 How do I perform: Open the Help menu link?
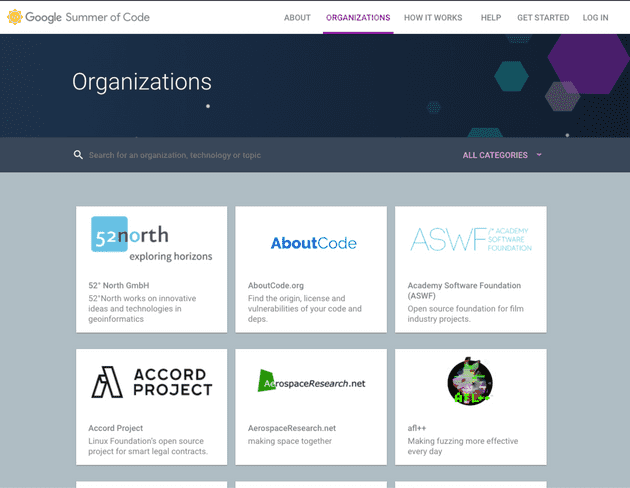point(491,18)
